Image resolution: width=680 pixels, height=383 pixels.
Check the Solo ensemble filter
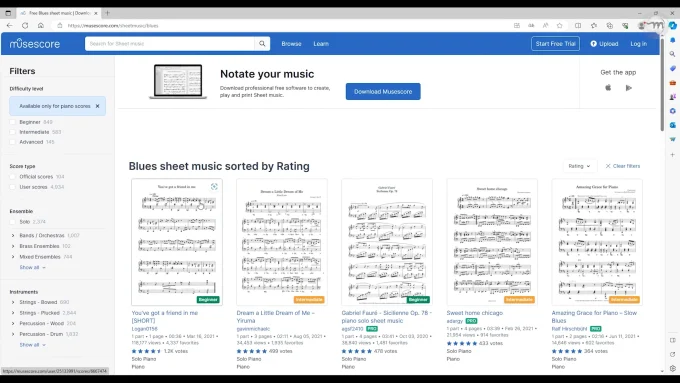pos(13,222)
